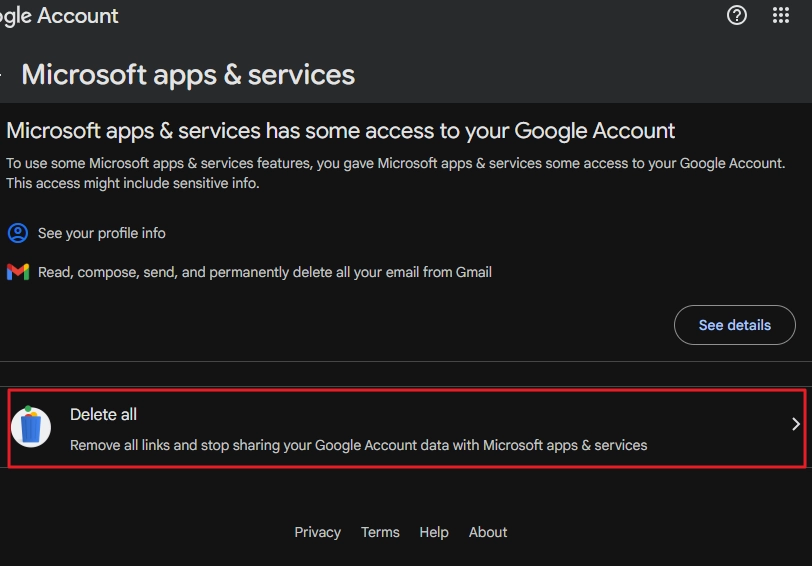812x566 pixels.
Task: Expand the Delete all chevron arrow
Action: pyautogui.click(x=796, y=424)
